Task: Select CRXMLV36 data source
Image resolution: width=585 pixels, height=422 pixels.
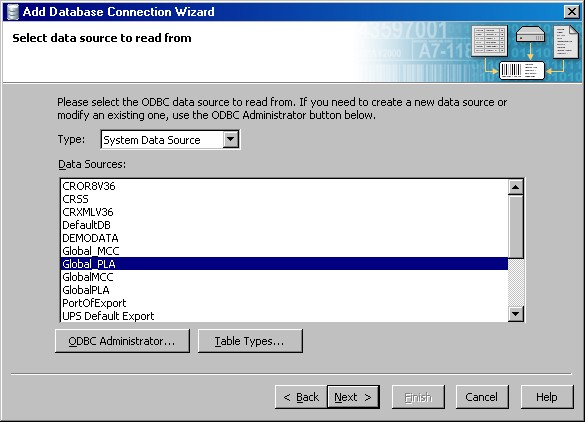Action: (284, 212)
